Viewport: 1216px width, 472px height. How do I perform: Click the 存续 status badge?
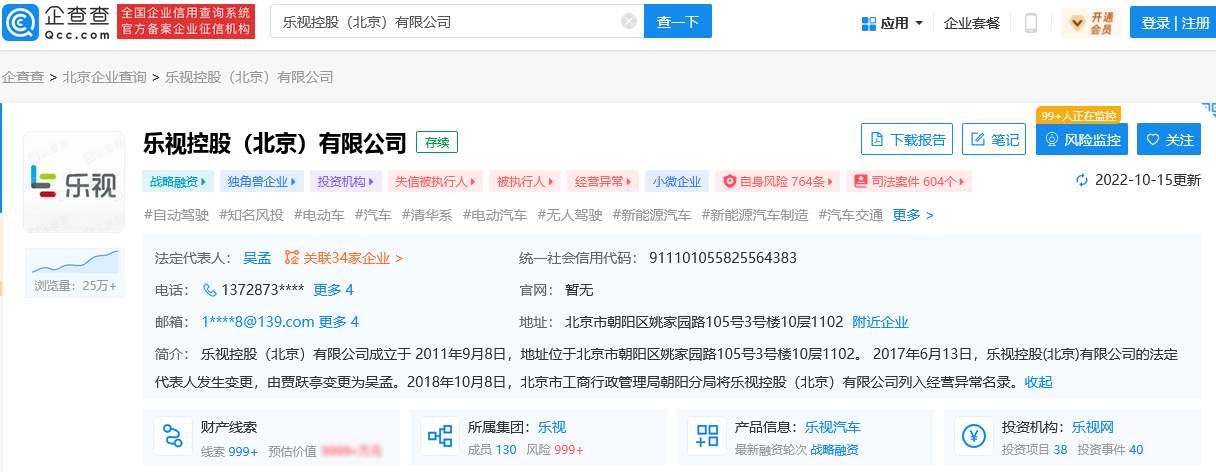tap(437, 142)
